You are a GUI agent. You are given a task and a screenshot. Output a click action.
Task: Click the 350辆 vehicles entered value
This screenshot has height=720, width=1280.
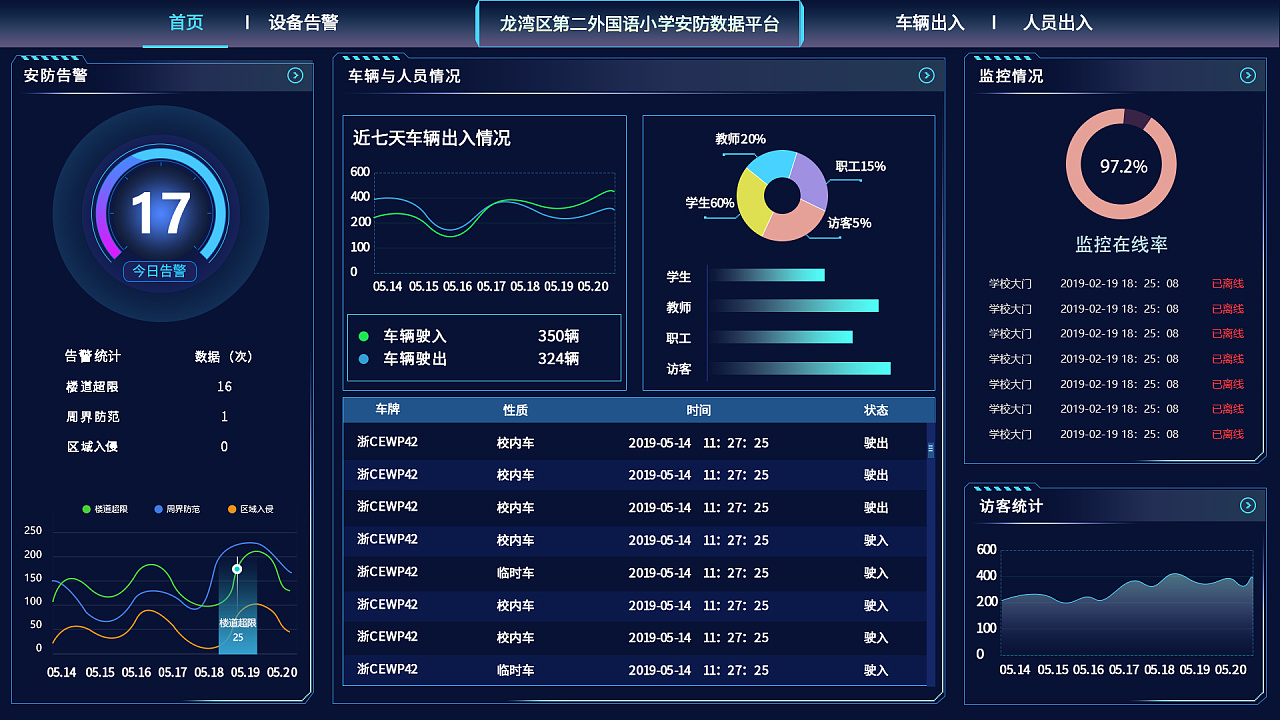coord(559,336)
